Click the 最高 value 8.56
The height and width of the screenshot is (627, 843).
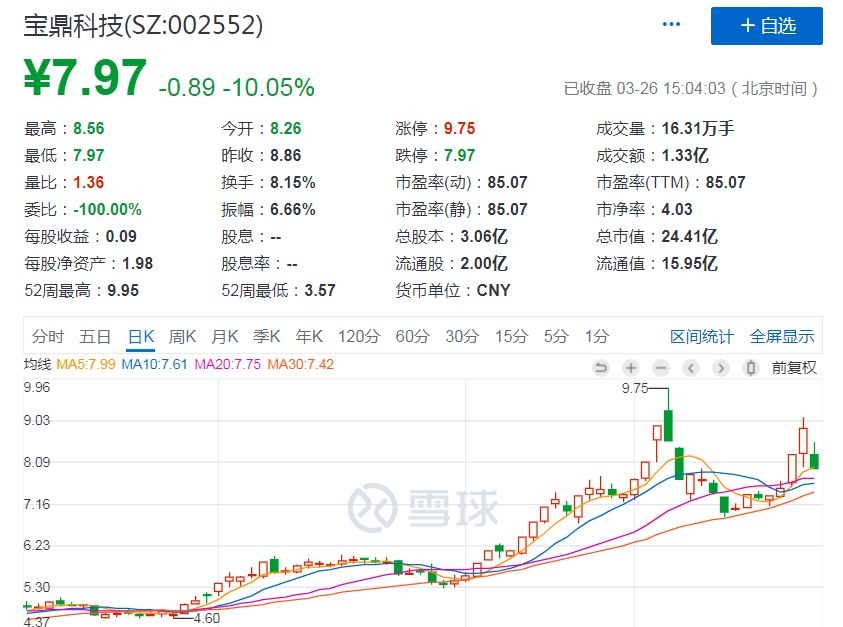[89, 128]
